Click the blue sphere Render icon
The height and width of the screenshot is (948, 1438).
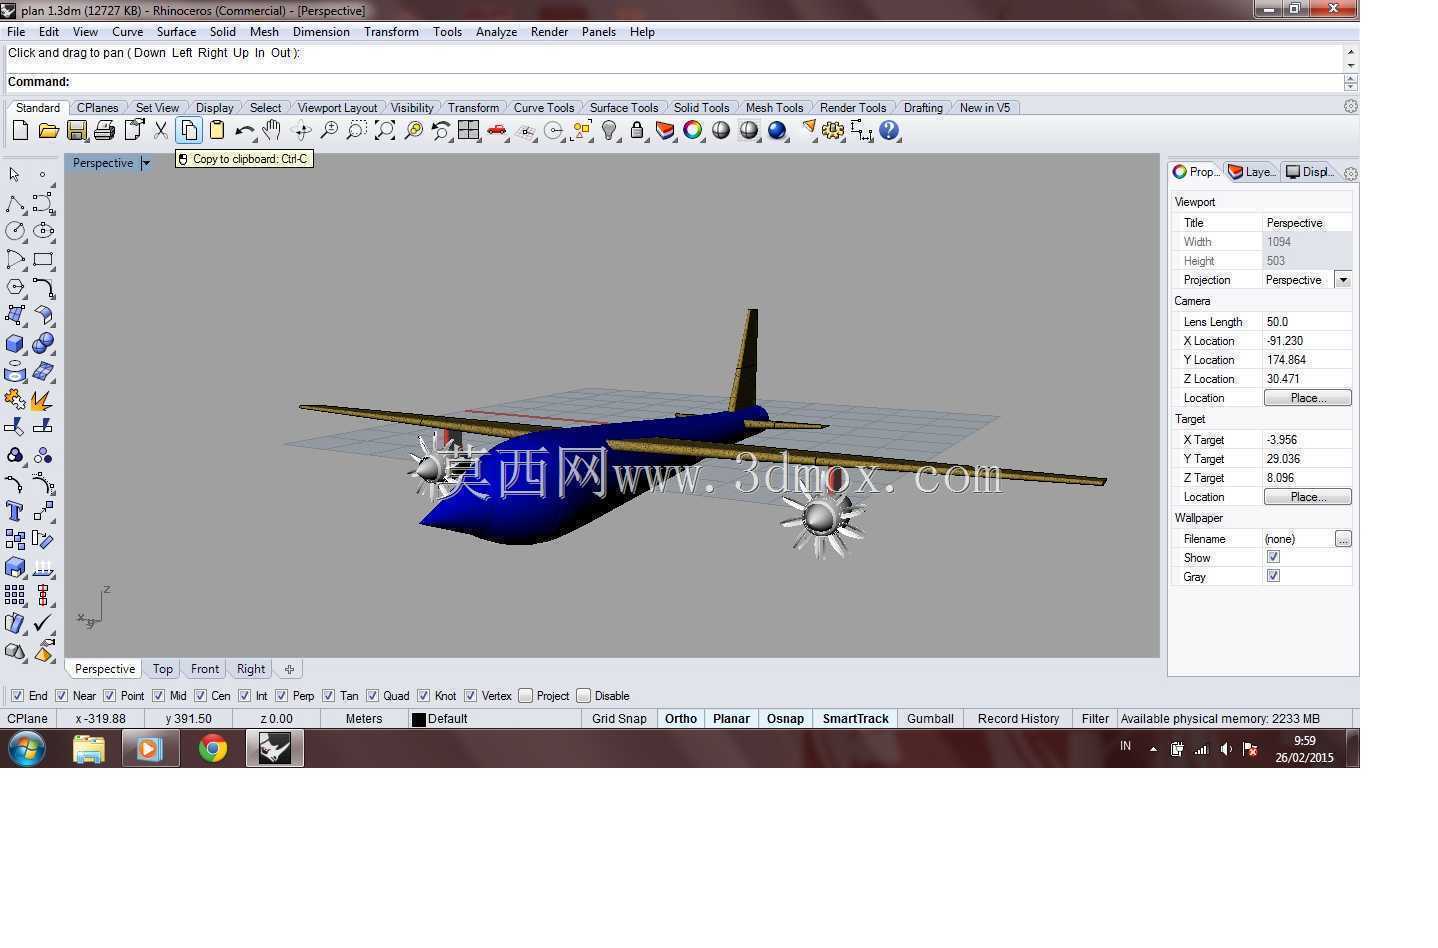click(x=777, y=131)
